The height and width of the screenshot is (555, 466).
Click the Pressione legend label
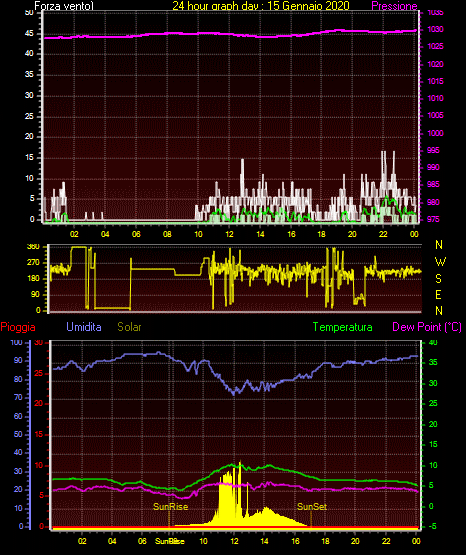[x=394, y=6]
